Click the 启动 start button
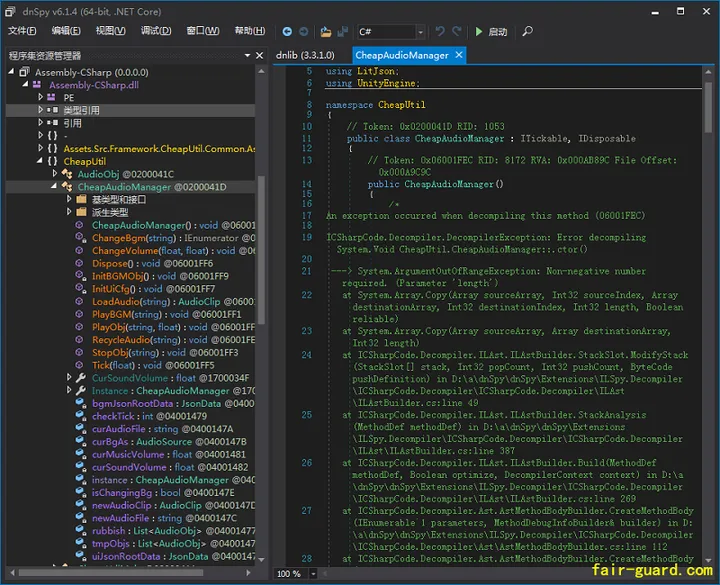This screenshot has width=720, height=585. pos(497,32)
